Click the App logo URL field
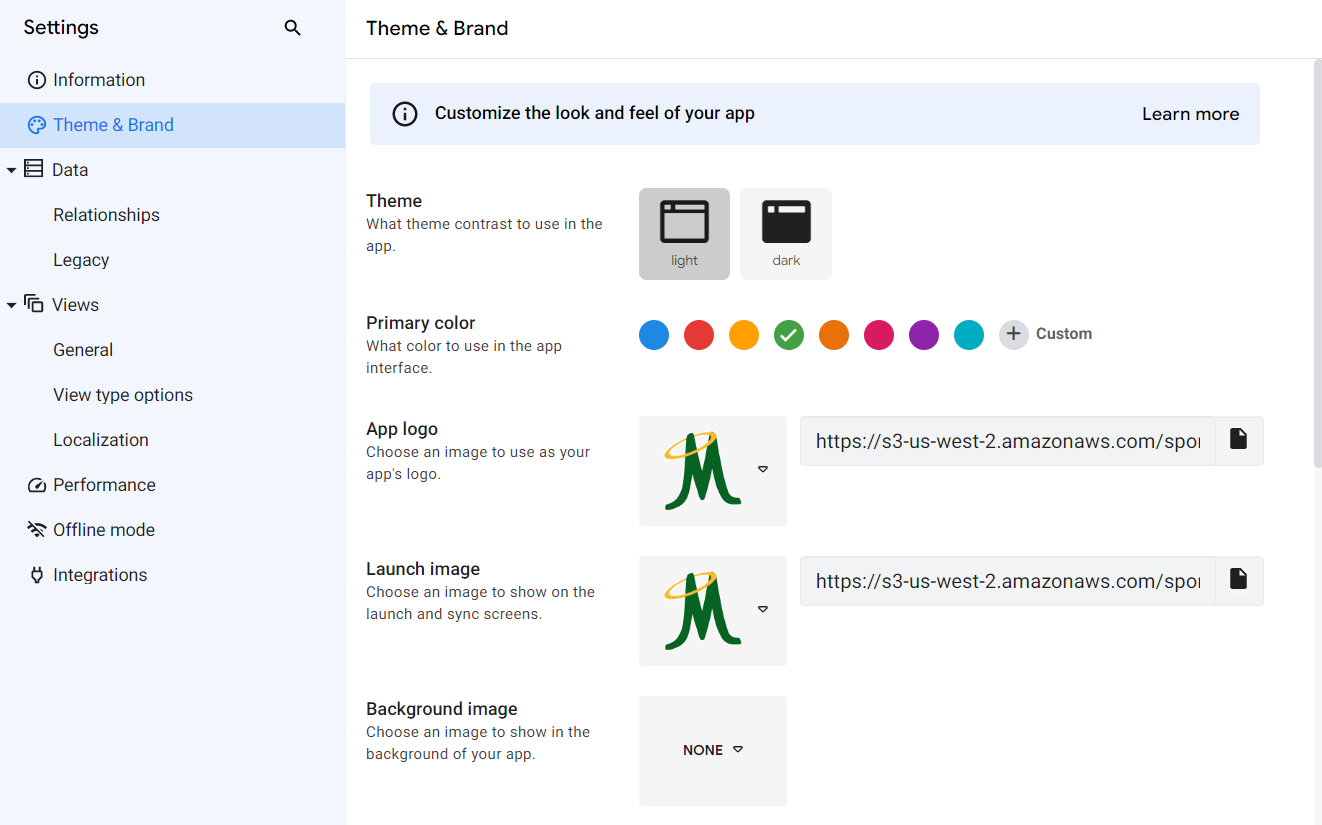The width and height of the screenshot is (1322, 825). (x=1007, y=441)
